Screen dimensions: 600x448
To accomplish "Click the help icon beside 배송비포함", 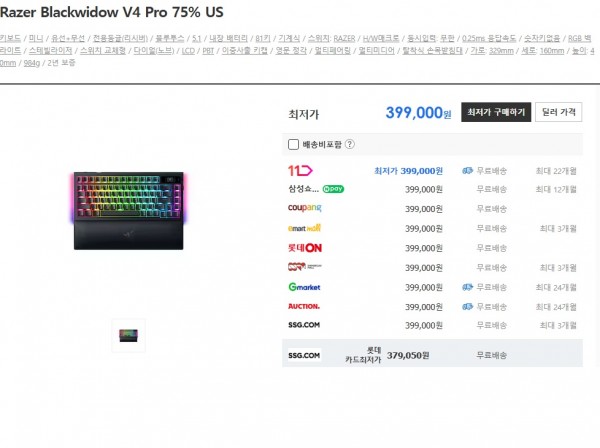I will click(350, 144).
